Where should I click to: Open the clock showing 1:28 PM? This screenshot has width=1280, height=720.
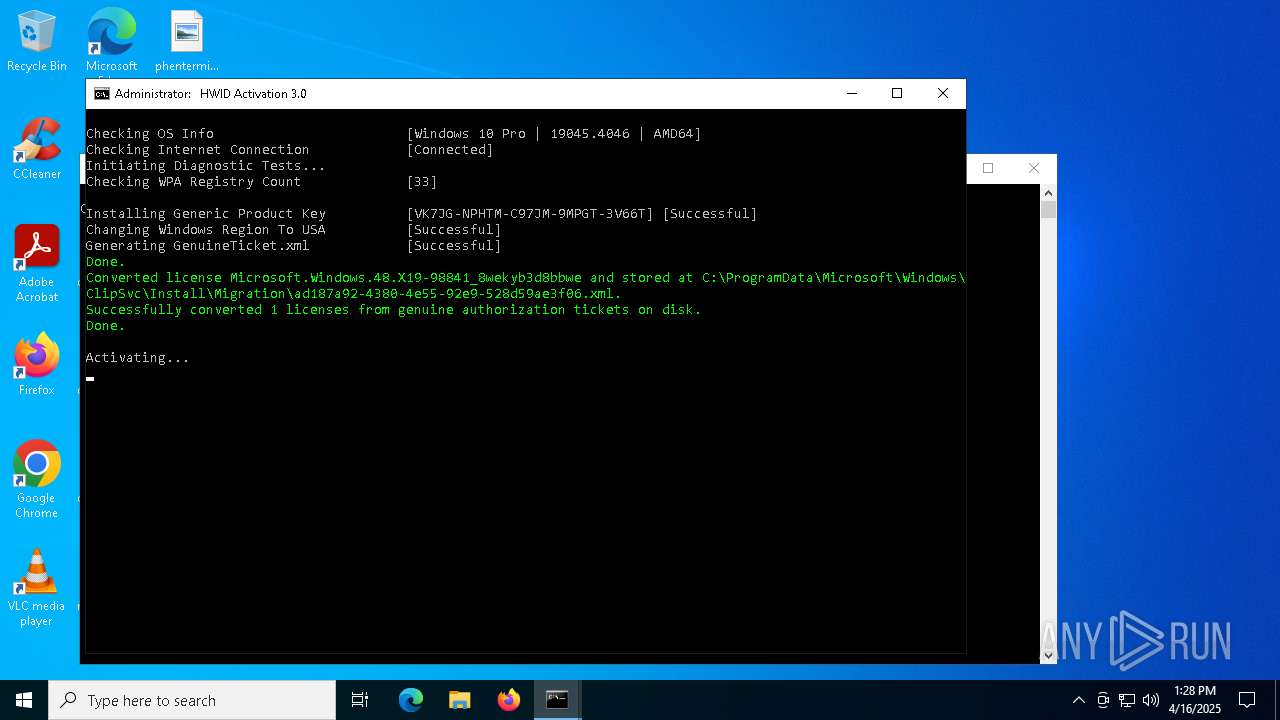pyautogui.click(x=1195, y=700)
